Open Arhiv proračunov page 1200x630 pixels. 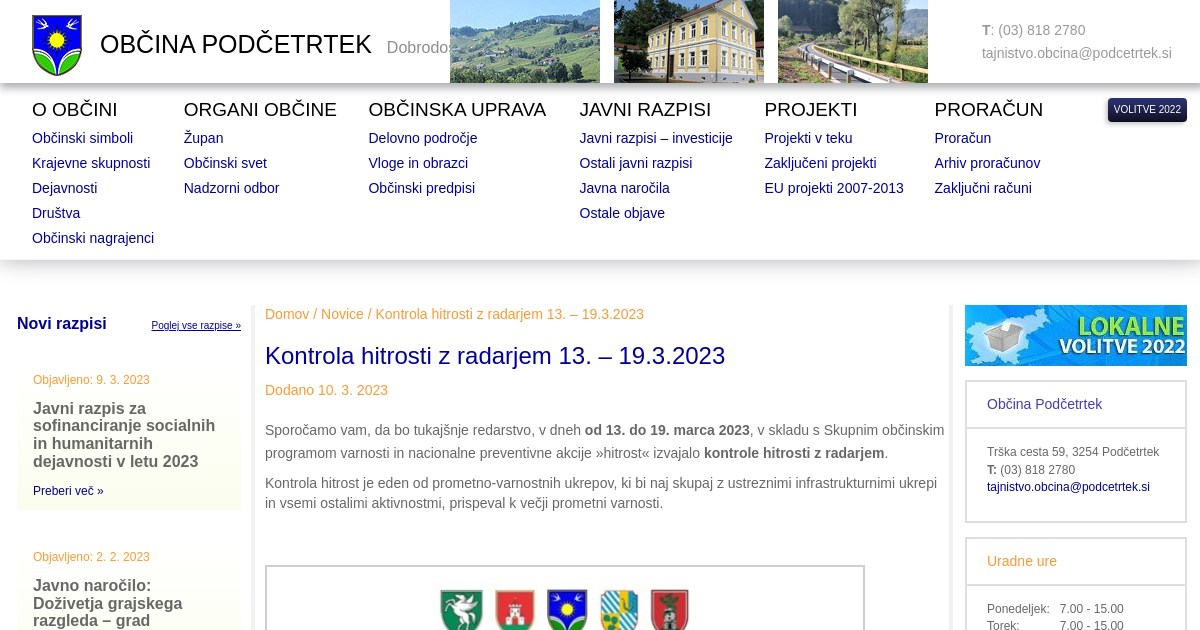point(987,163)
